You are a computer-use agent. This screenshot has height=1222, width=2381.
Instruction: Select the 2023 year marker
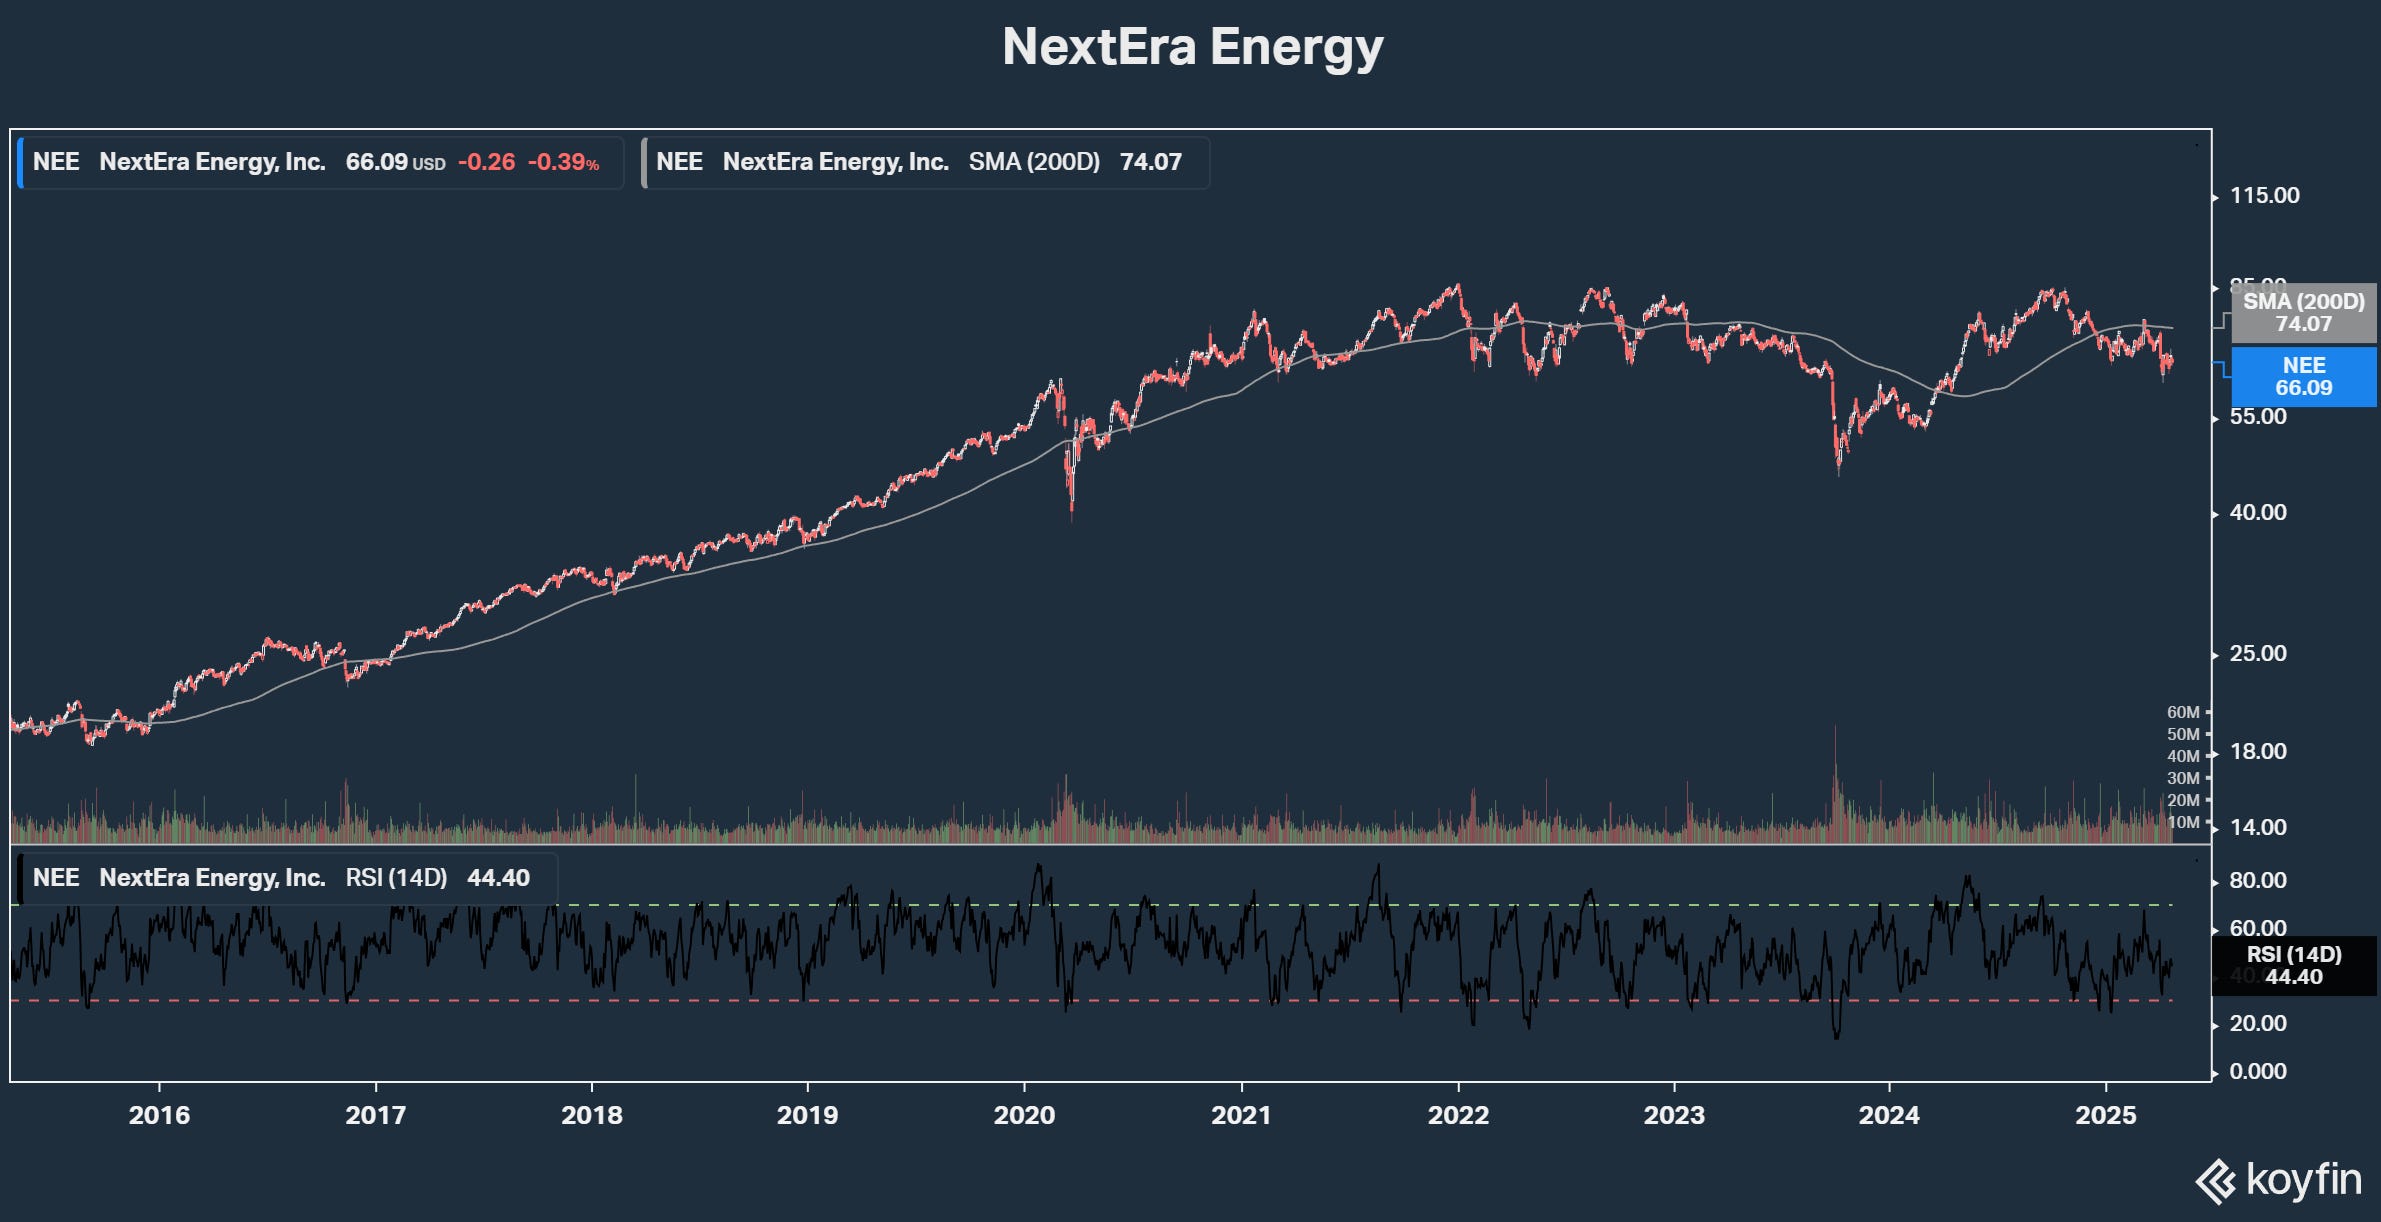point(1674,1115)
